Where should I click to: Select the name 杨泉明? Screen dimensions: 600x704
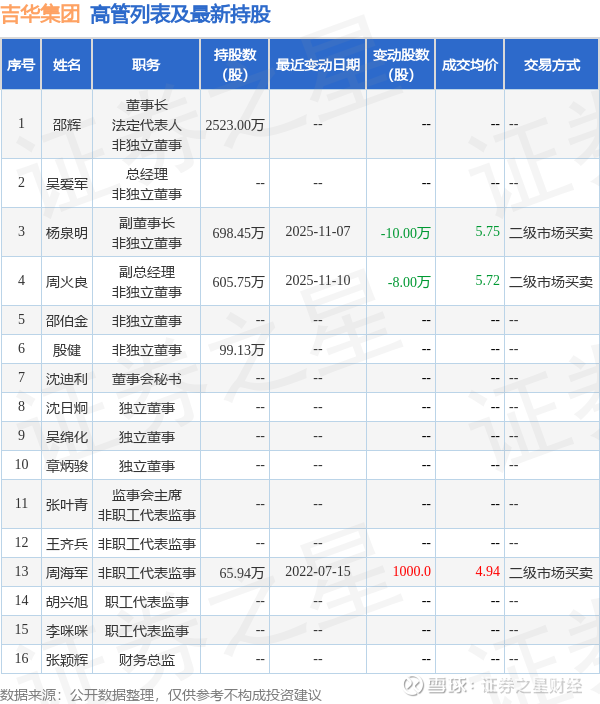(67, 233)
